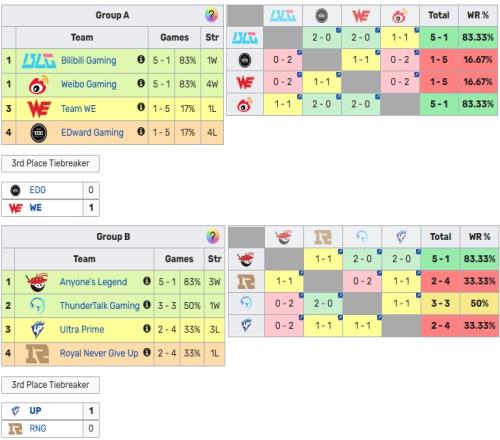This screenshot has height=440, width=500.
Task: Open the Bilibili Gaming team link
Action: [x=89, y=61]
